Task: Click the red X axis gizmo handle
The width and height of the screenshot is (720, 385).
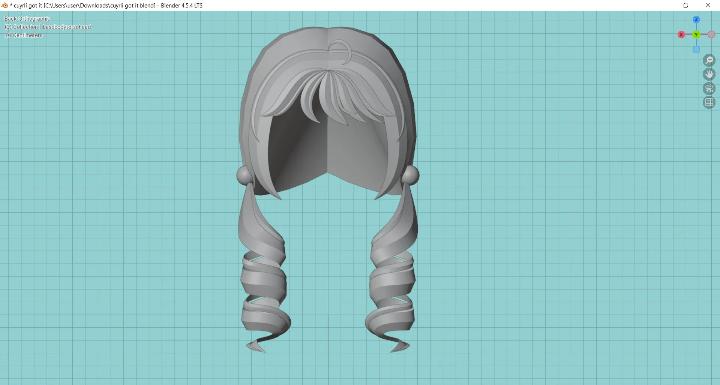Action: click(x=681, y=34)
